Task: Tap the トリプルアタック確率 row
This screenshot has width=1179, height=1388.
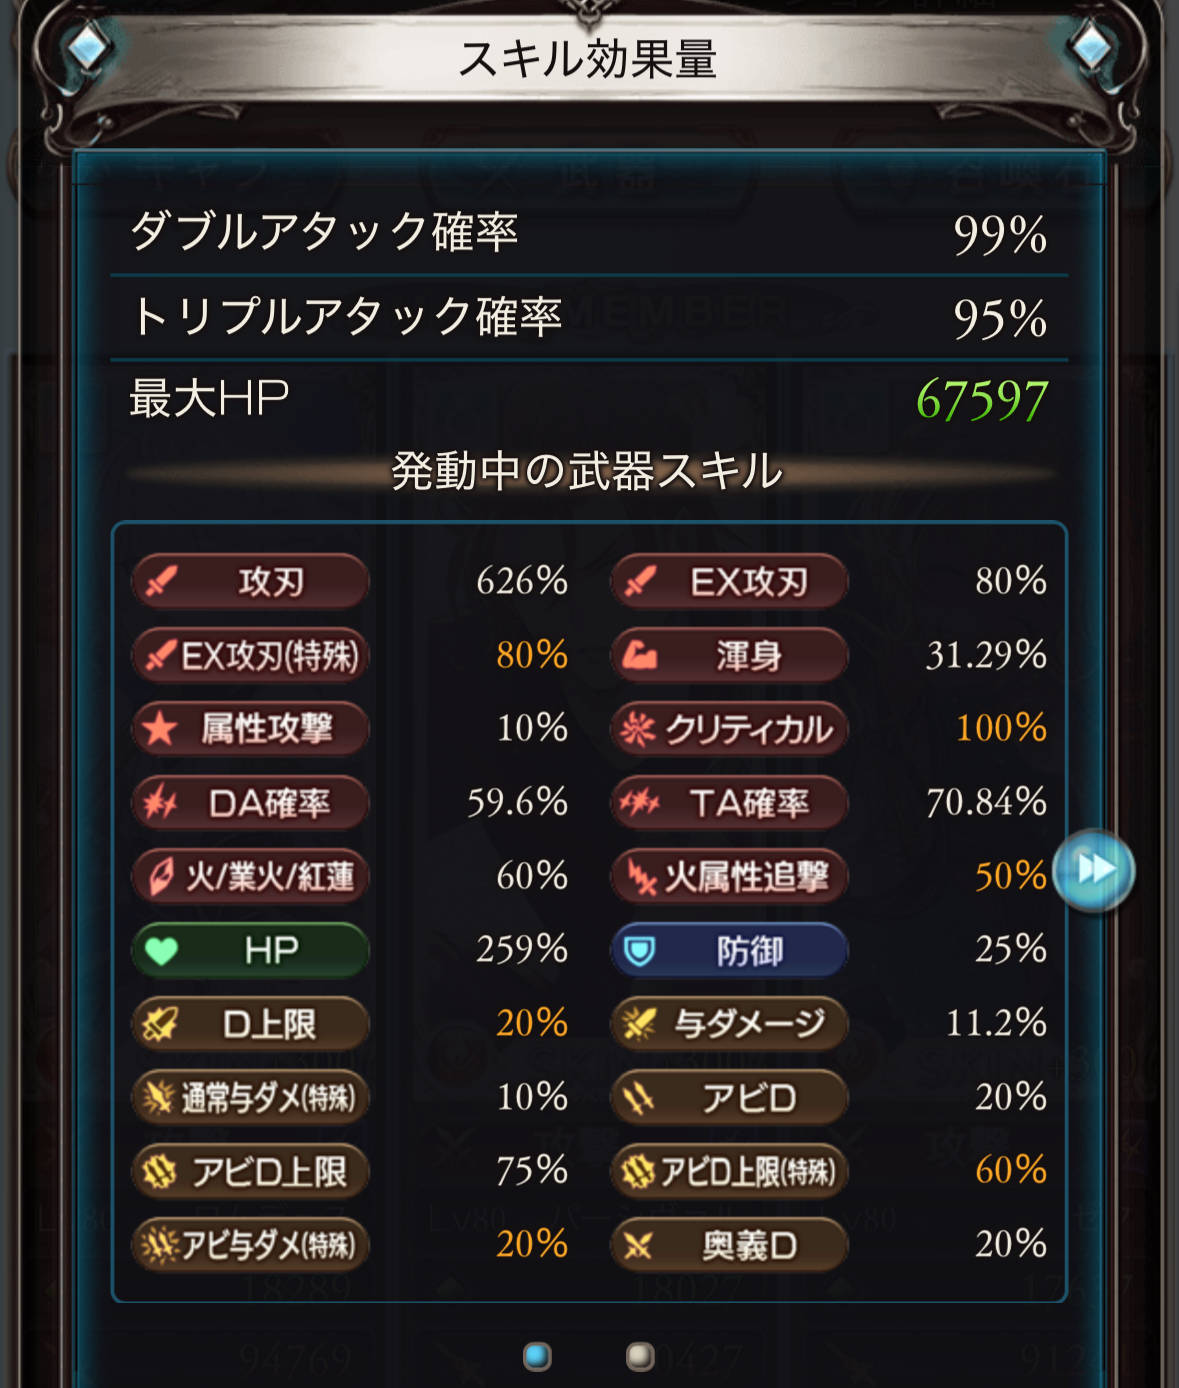Action: pos(588,318)
